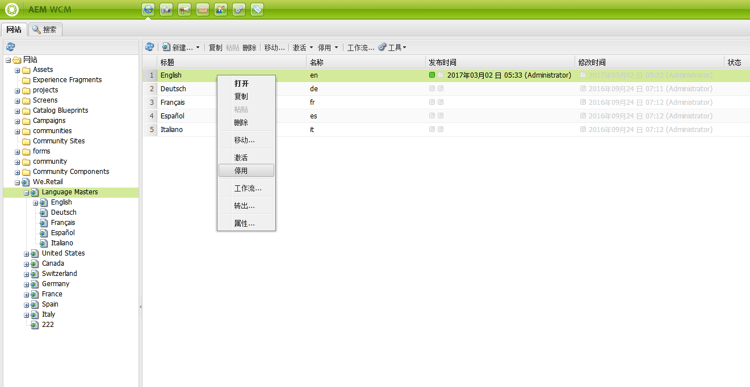The height and width of the screenshot is (387, 750).
Task: Open the 工具 toolbar dropdown
Action: point(393,47)
